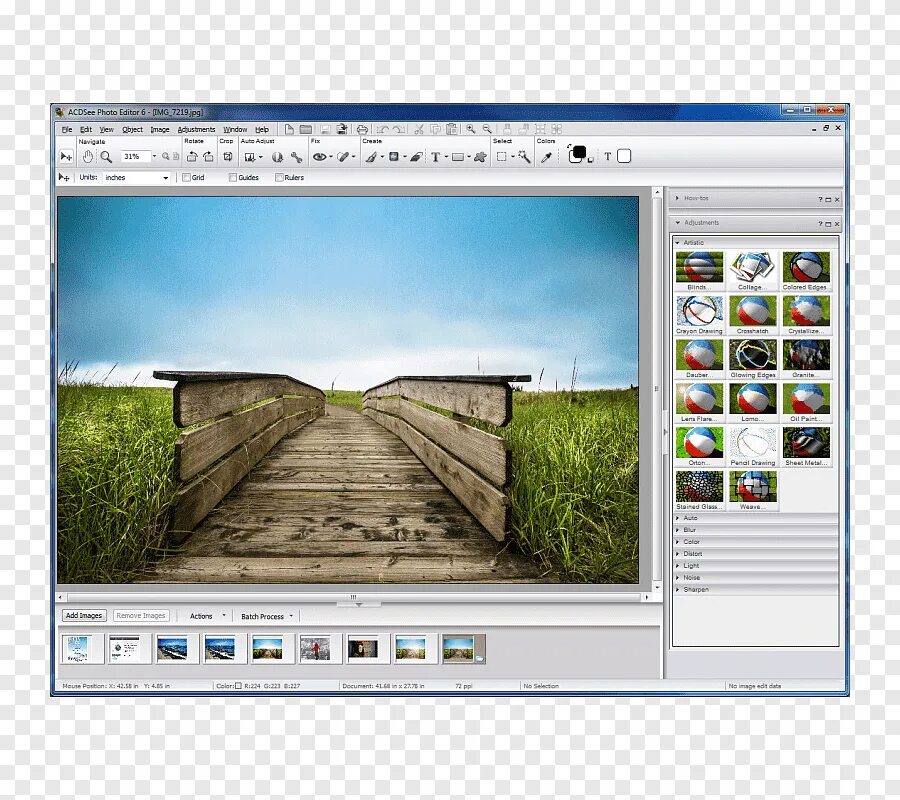Open the View menu

tap(107, 130)
